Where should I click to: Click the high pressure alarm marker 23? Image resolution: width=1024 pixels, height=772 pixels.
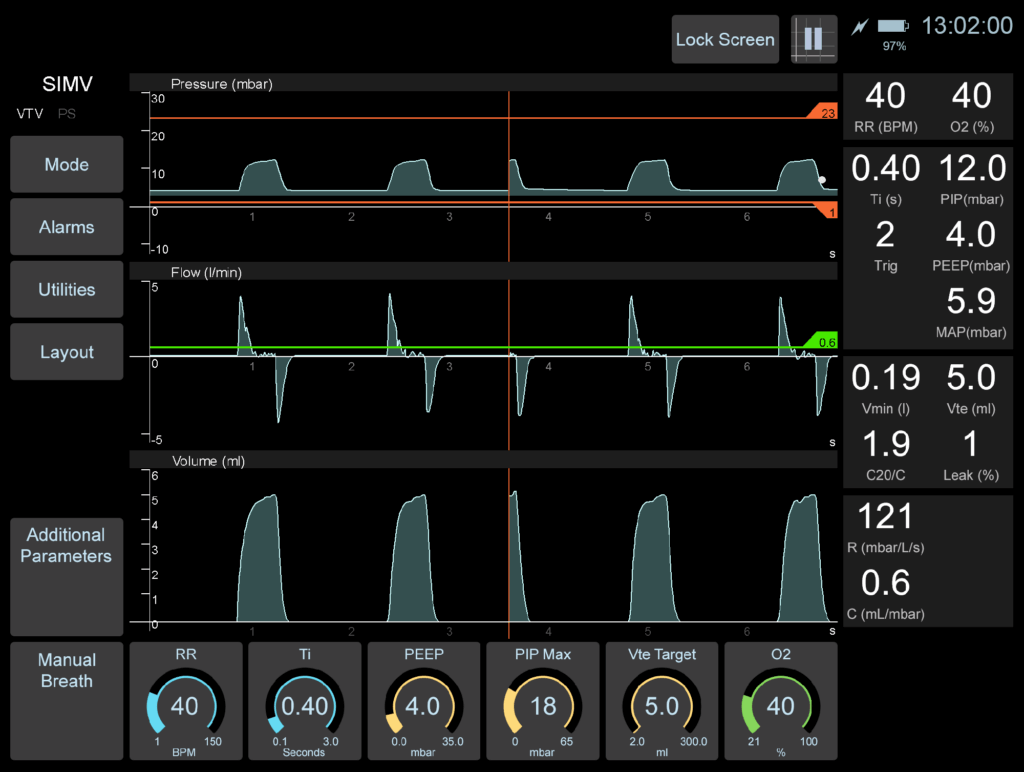click(x=823, y=111)
